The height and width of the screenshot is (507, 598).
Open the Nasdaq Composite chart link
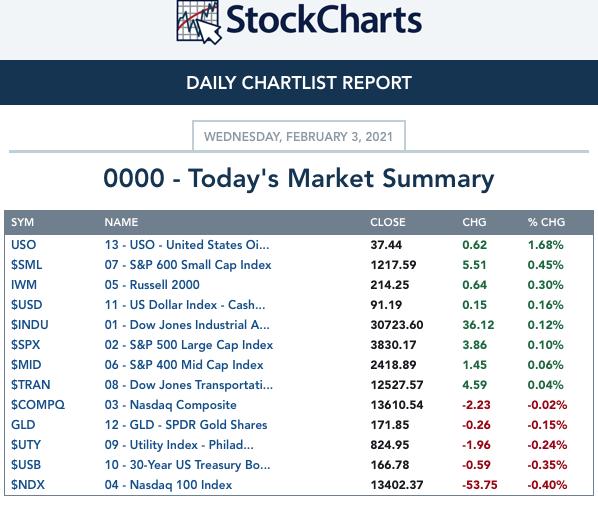170,405
